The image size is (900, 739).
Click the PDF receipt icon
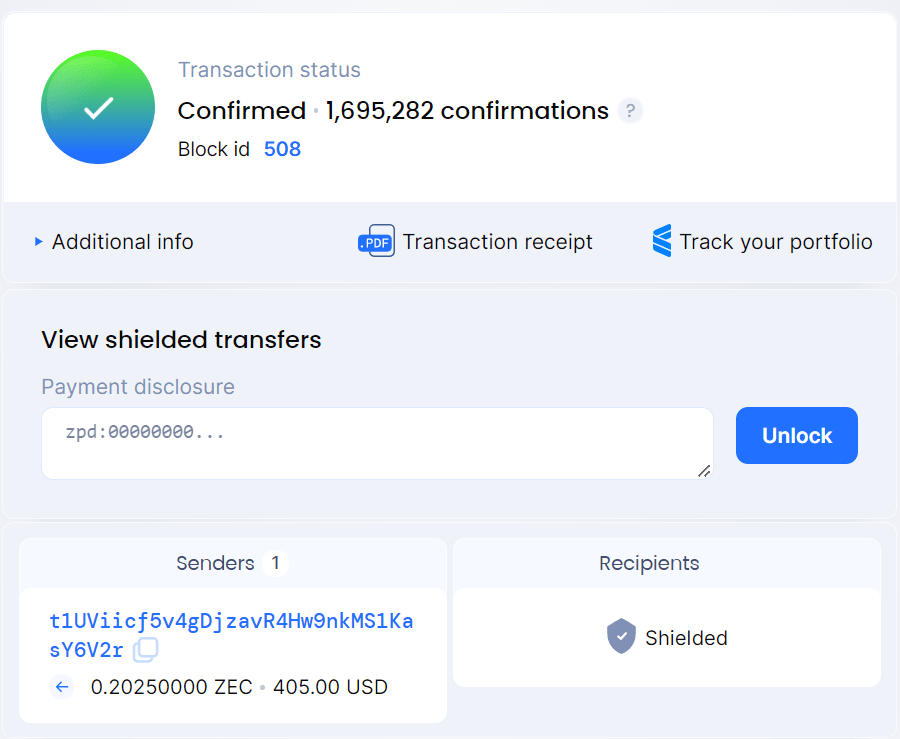[376, 242]
